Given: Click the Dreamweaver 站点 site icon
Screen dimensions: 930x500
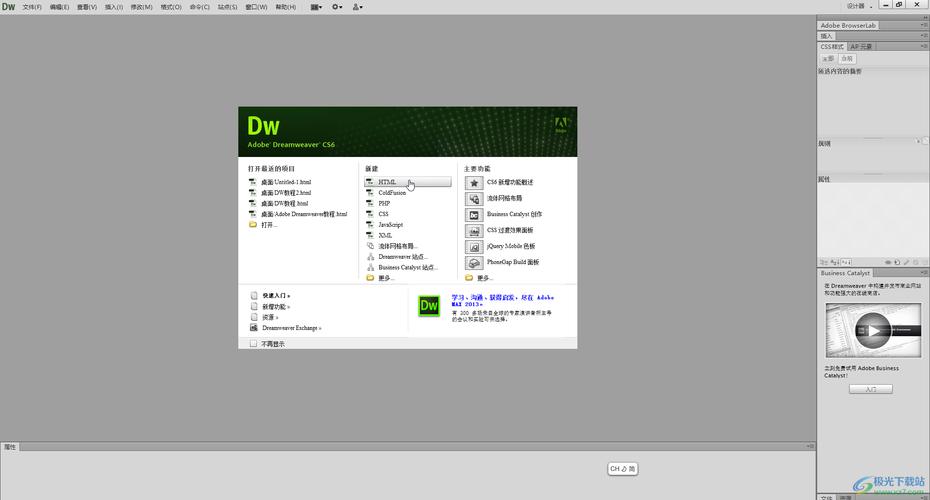Looking at the screenshot, I should 371,257.
